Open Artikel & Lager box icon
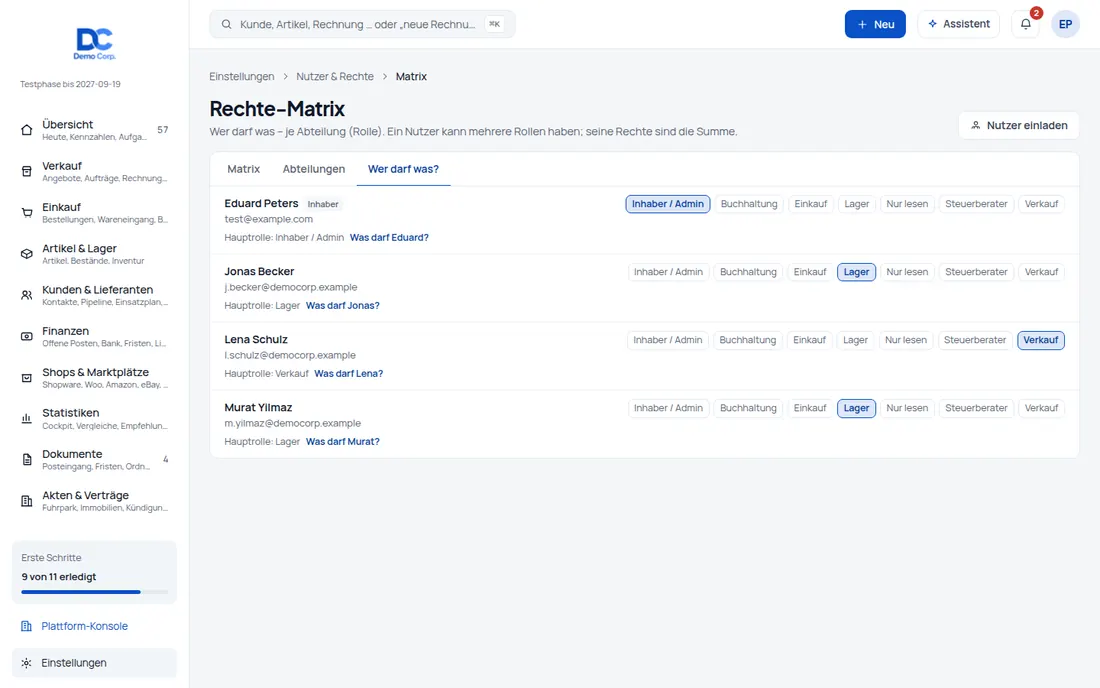 coord(27,254)
